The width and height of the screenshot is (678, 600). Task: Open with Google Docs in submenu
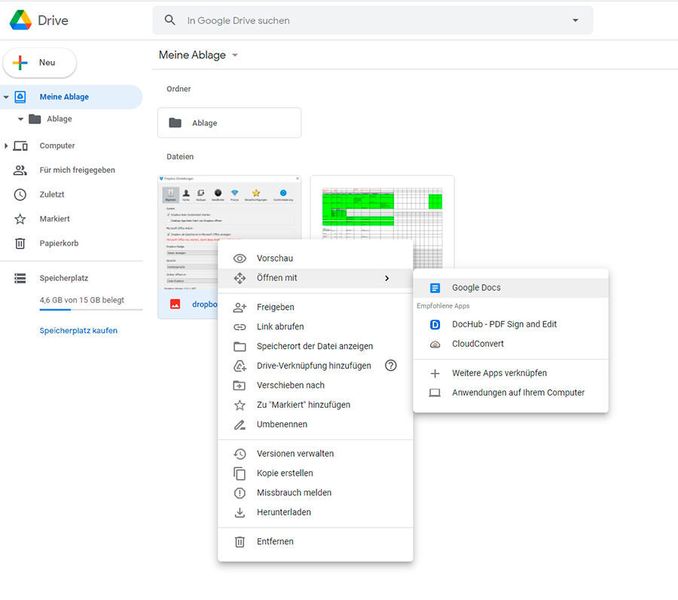click(511, 288)
